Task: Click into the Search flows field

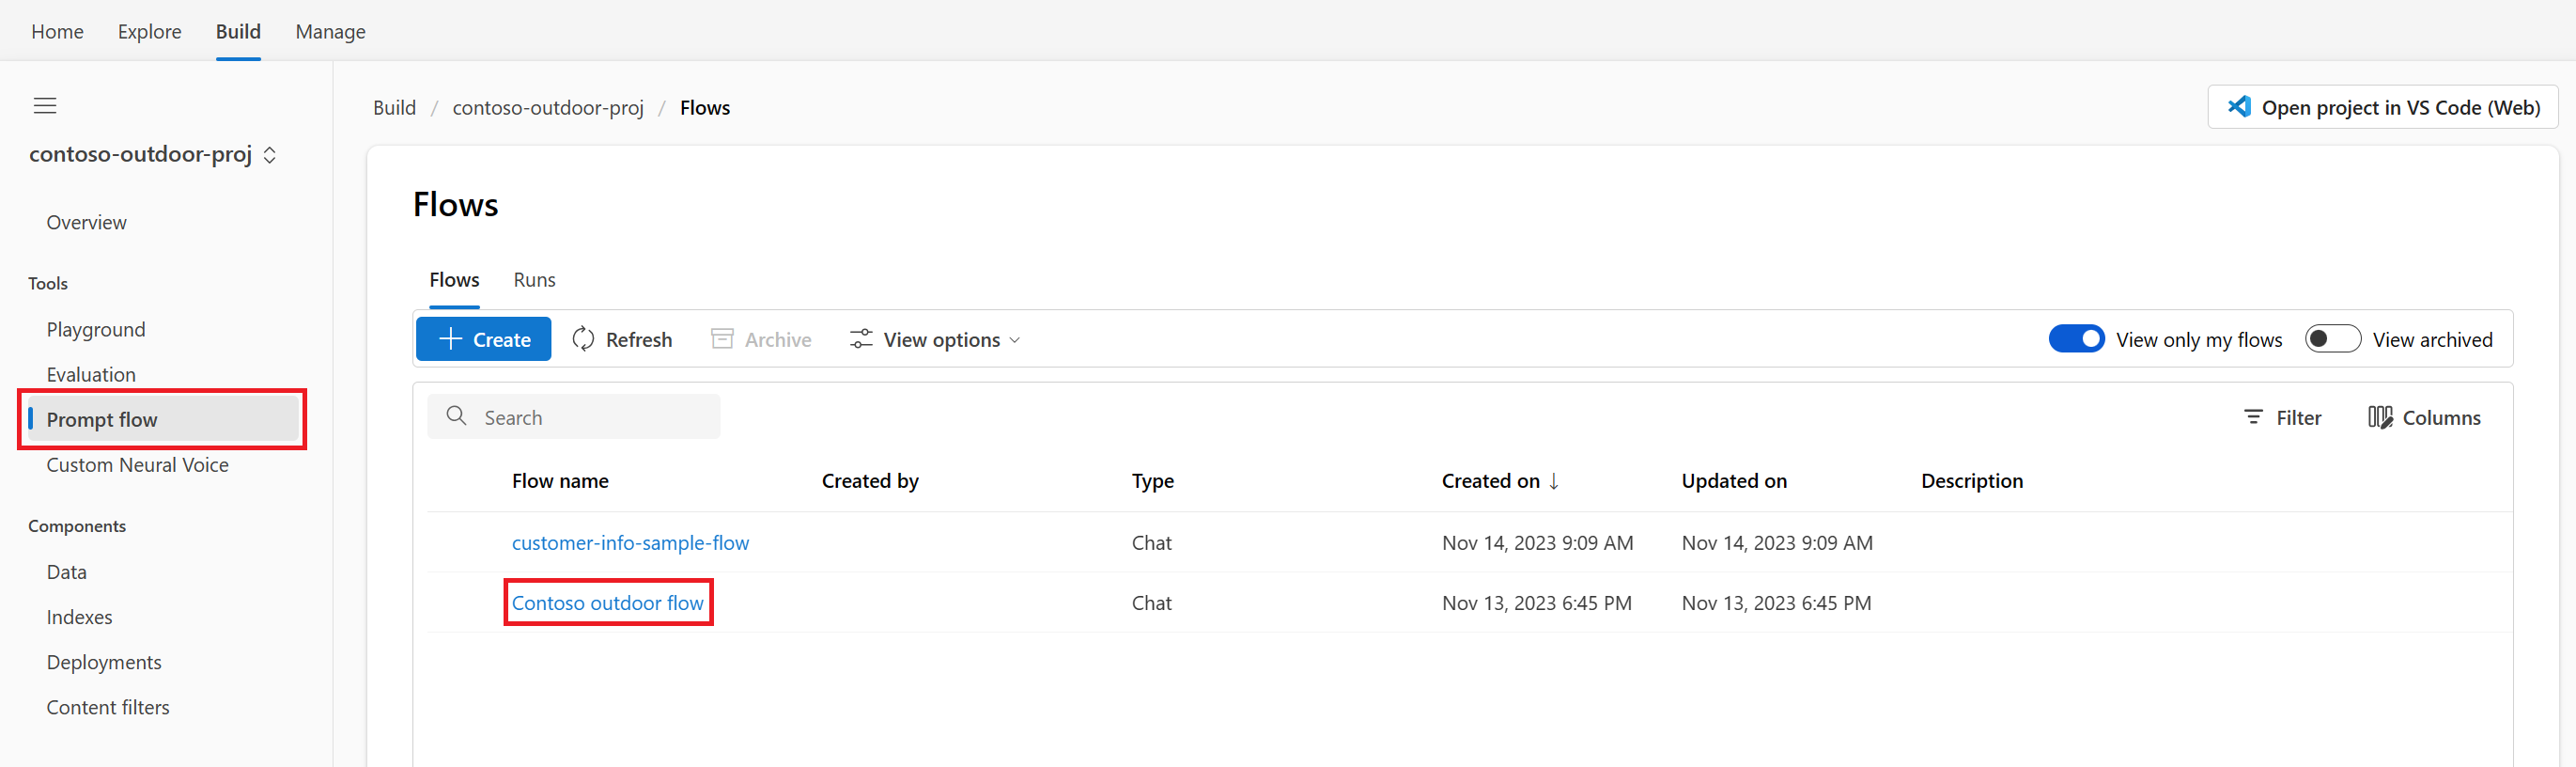Action: tap(574, 416)
